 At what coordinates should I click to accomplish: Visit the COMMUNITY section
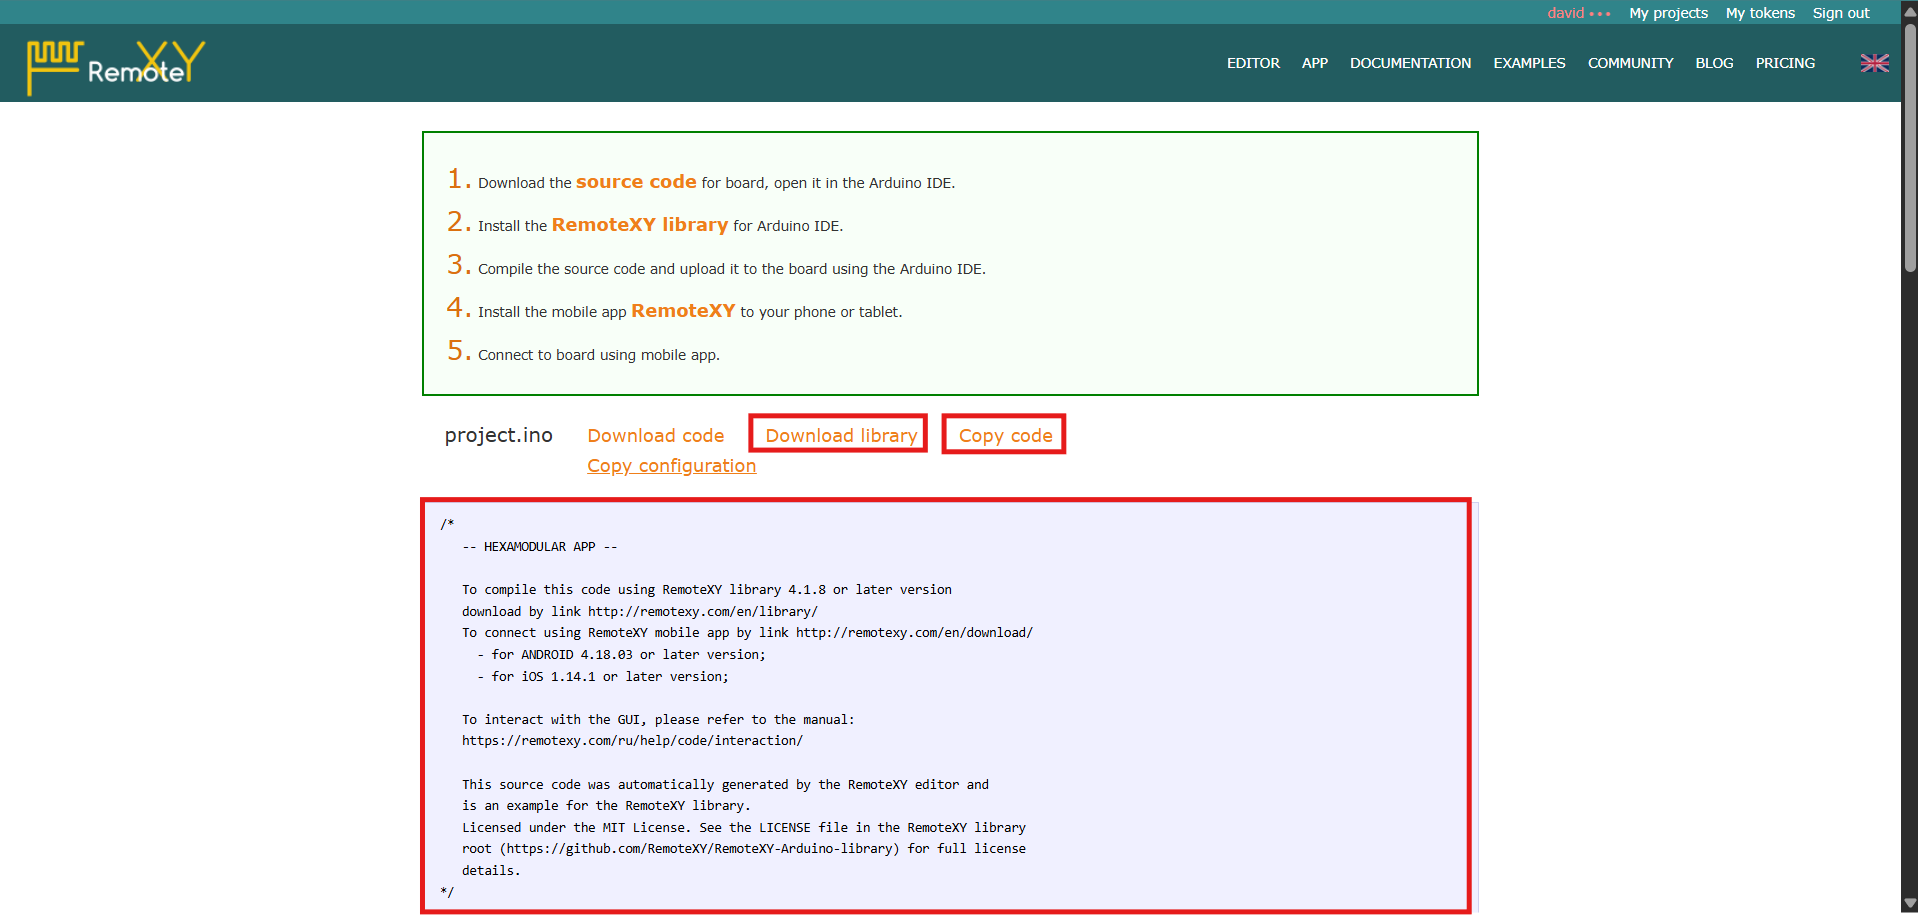pos(1630,63)
